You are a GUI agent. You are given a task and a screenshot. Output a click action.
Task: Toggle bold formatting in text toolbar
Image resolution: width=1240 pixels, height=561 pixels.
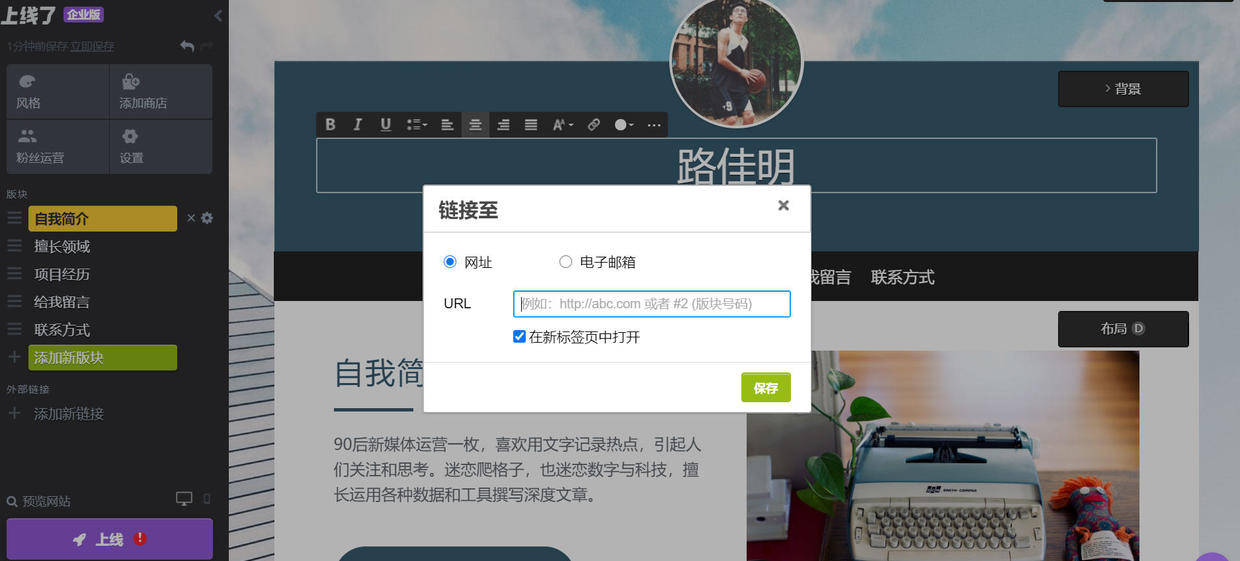tap(331, 125)
